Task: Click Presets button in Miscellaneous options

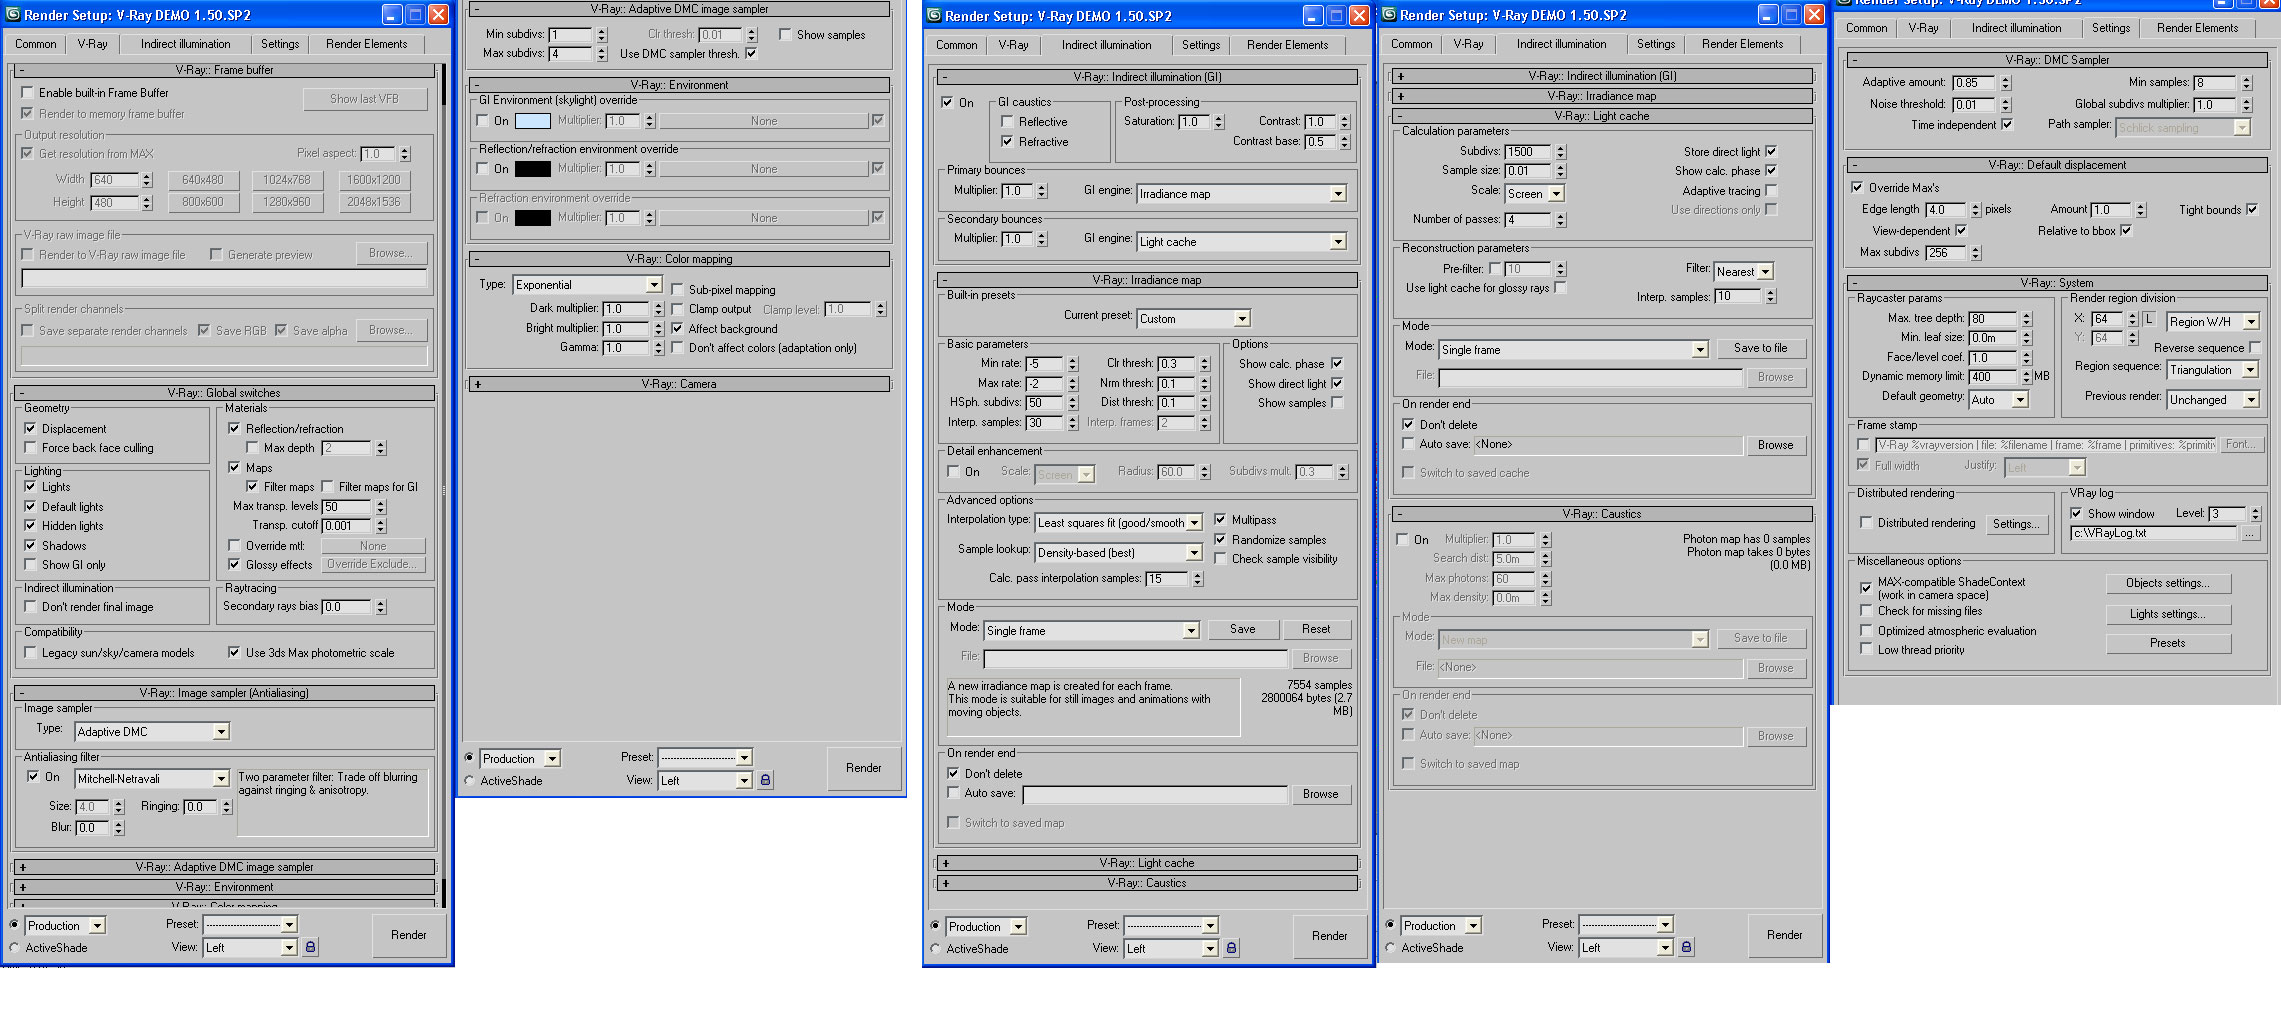Action: coord(2167,643)
